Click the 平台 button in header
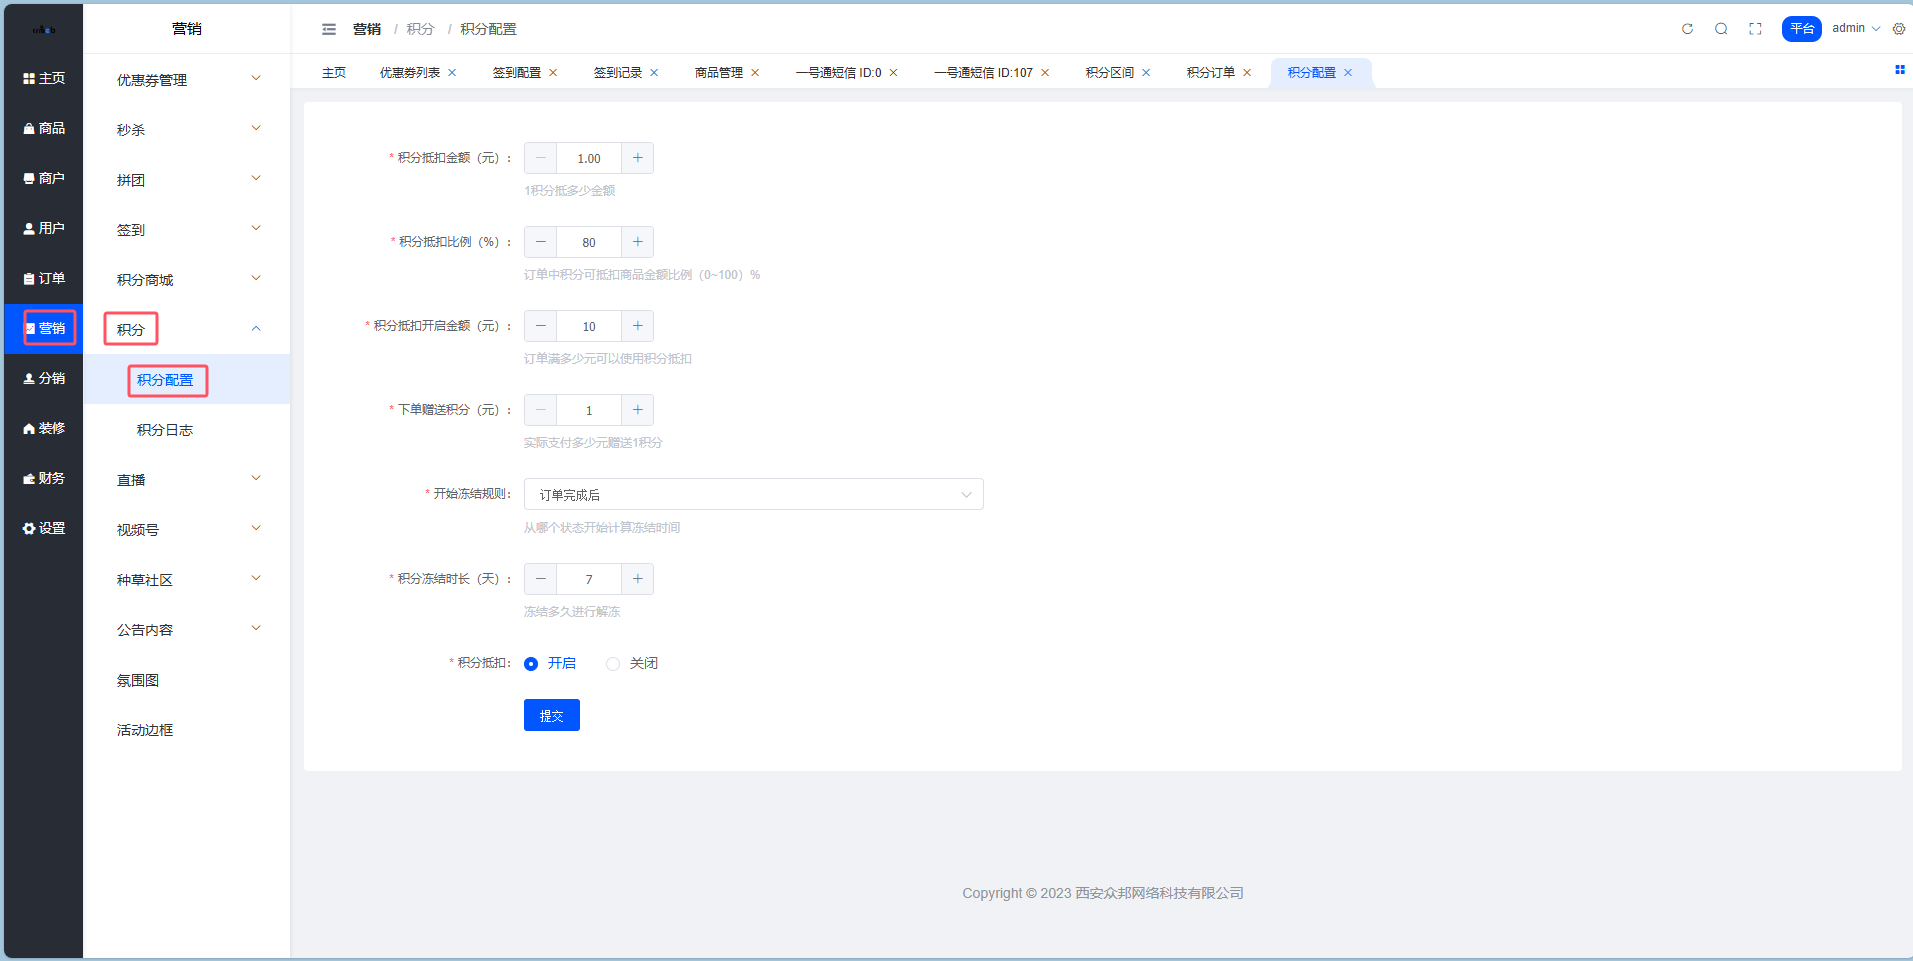This screenshot has height=961, width=1913. (x=1801, y=29)
